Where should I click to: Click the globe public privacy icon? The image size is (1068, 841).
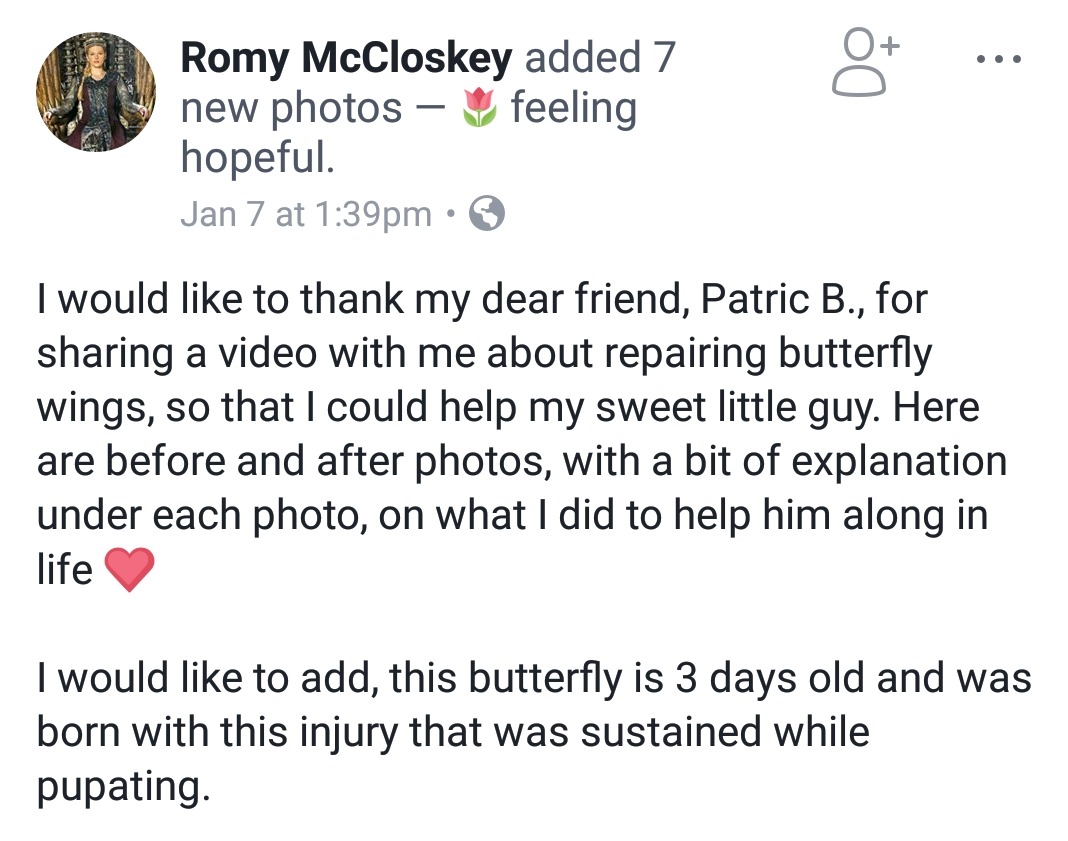487,214
